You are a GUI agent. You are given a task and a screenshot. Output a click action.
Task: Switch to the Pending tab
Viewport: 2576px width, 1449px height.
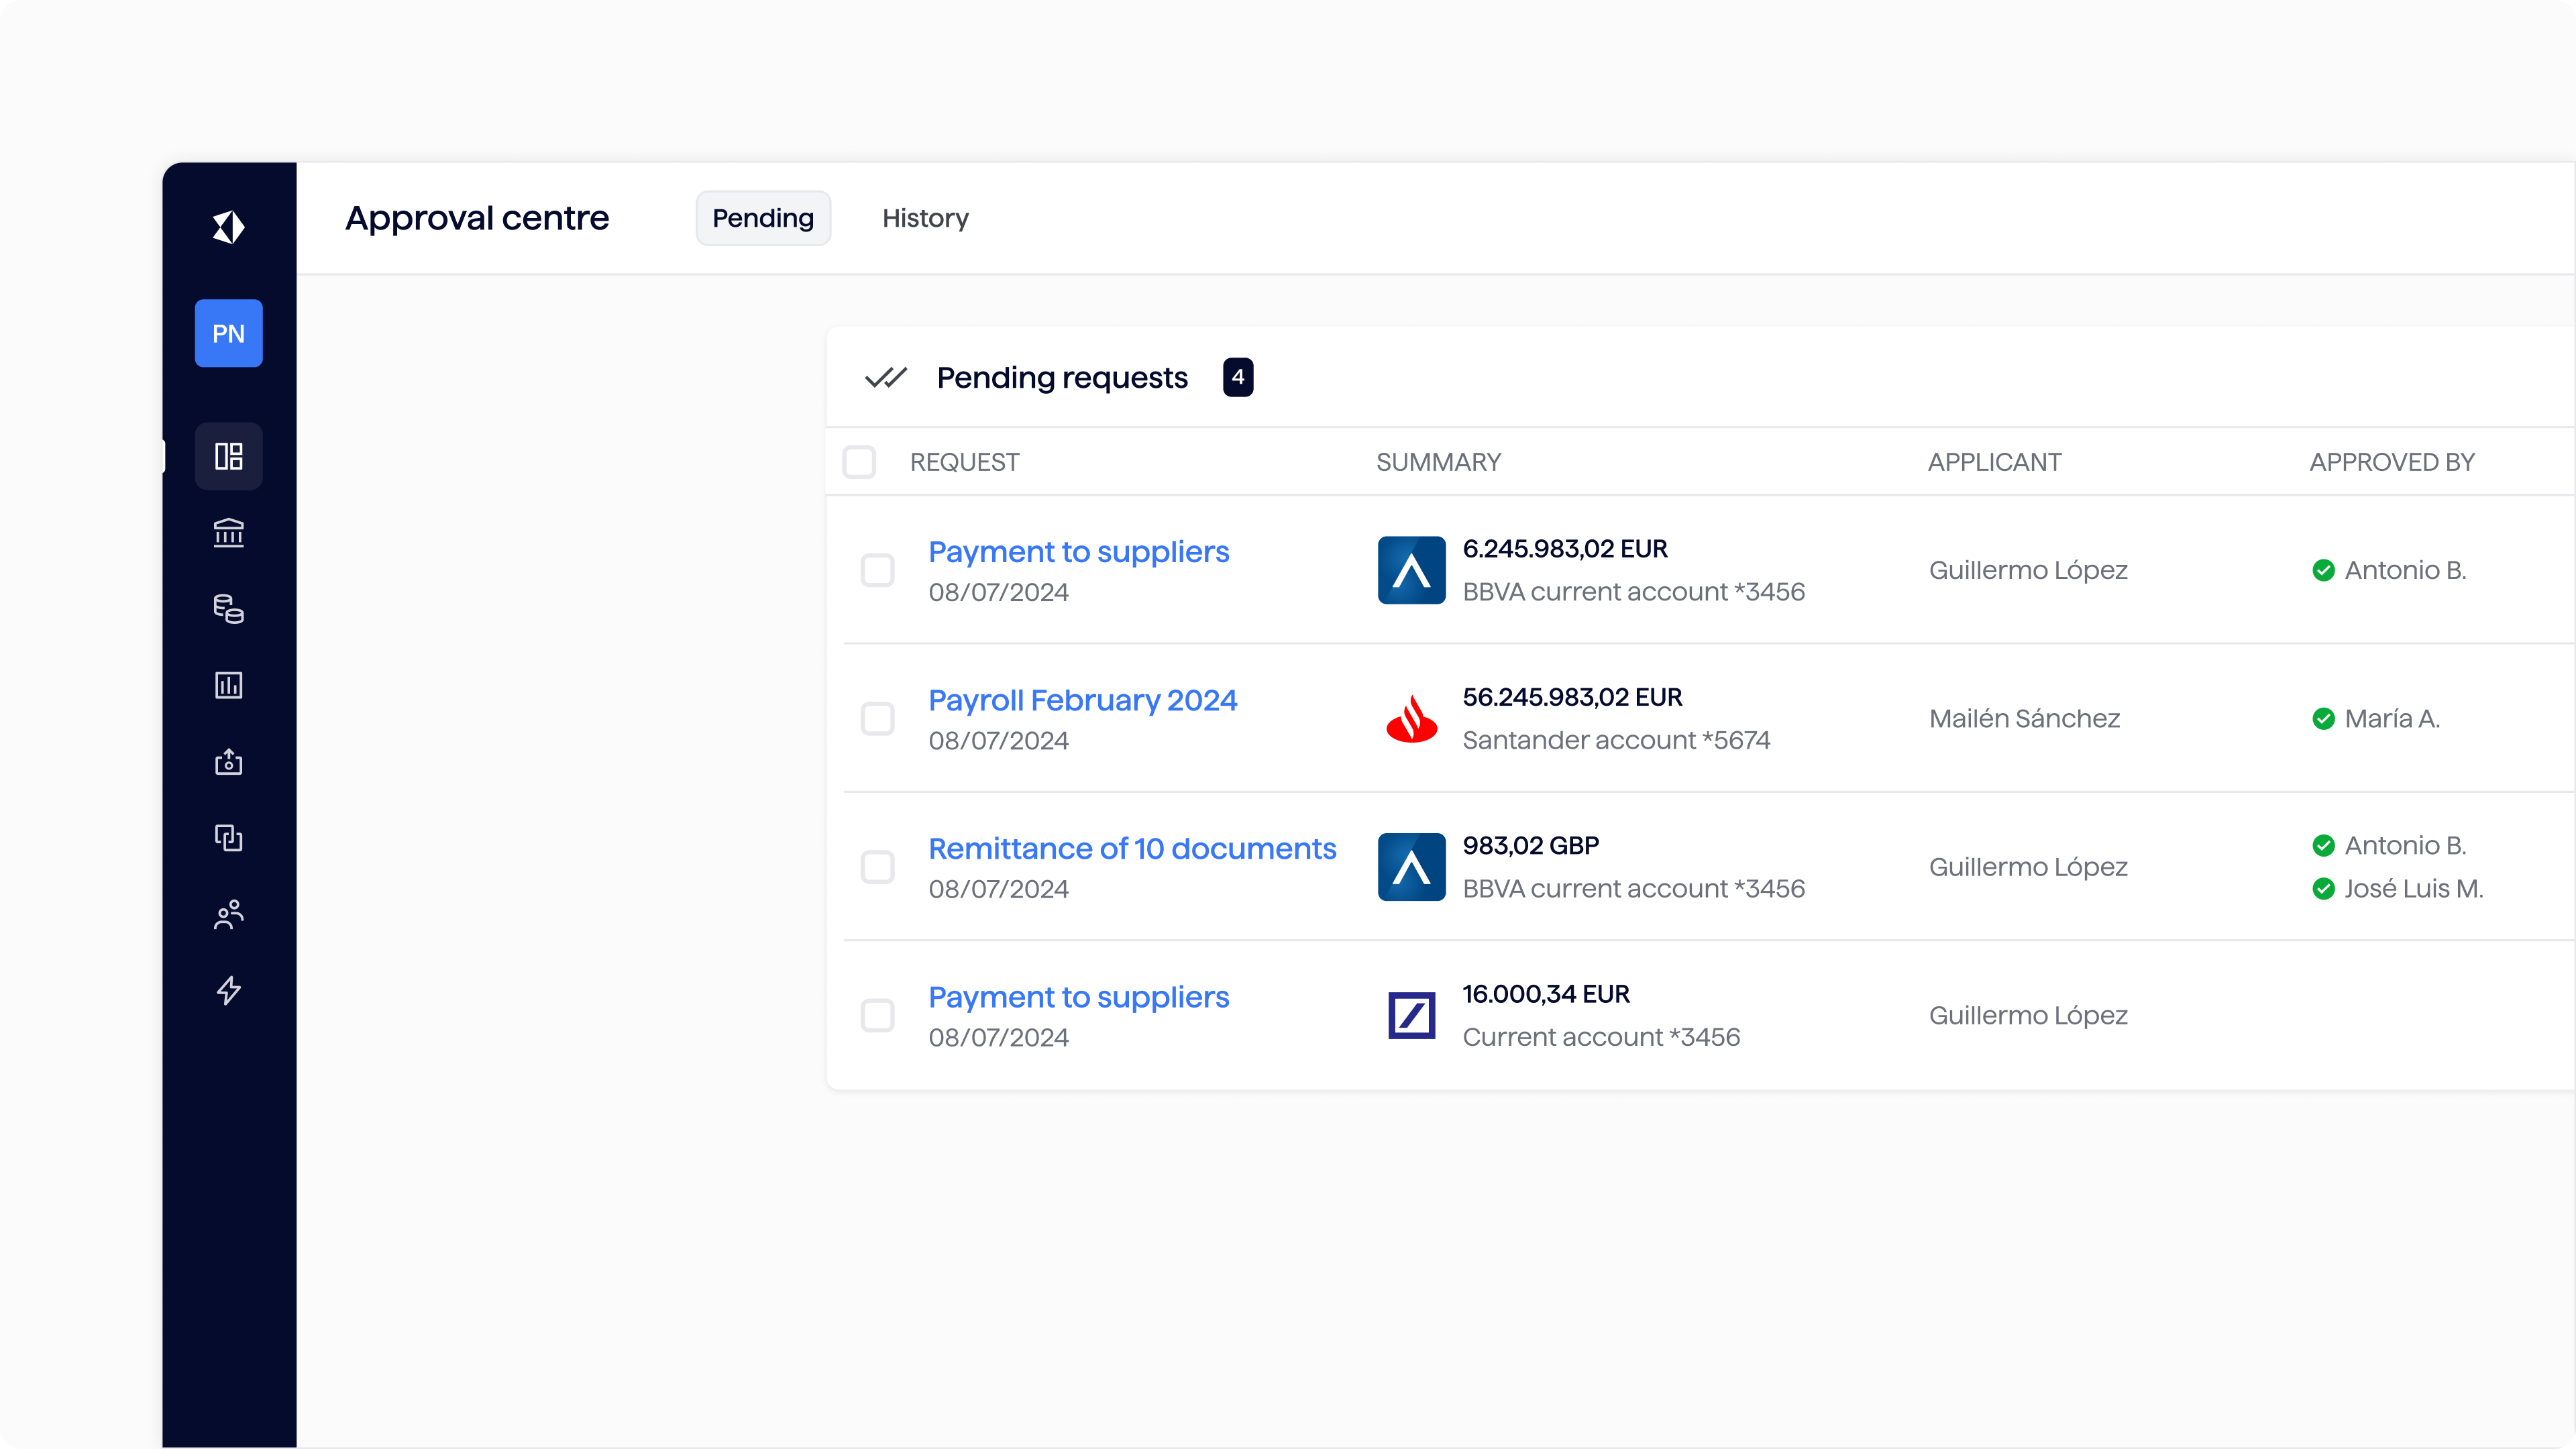(763, 218)
